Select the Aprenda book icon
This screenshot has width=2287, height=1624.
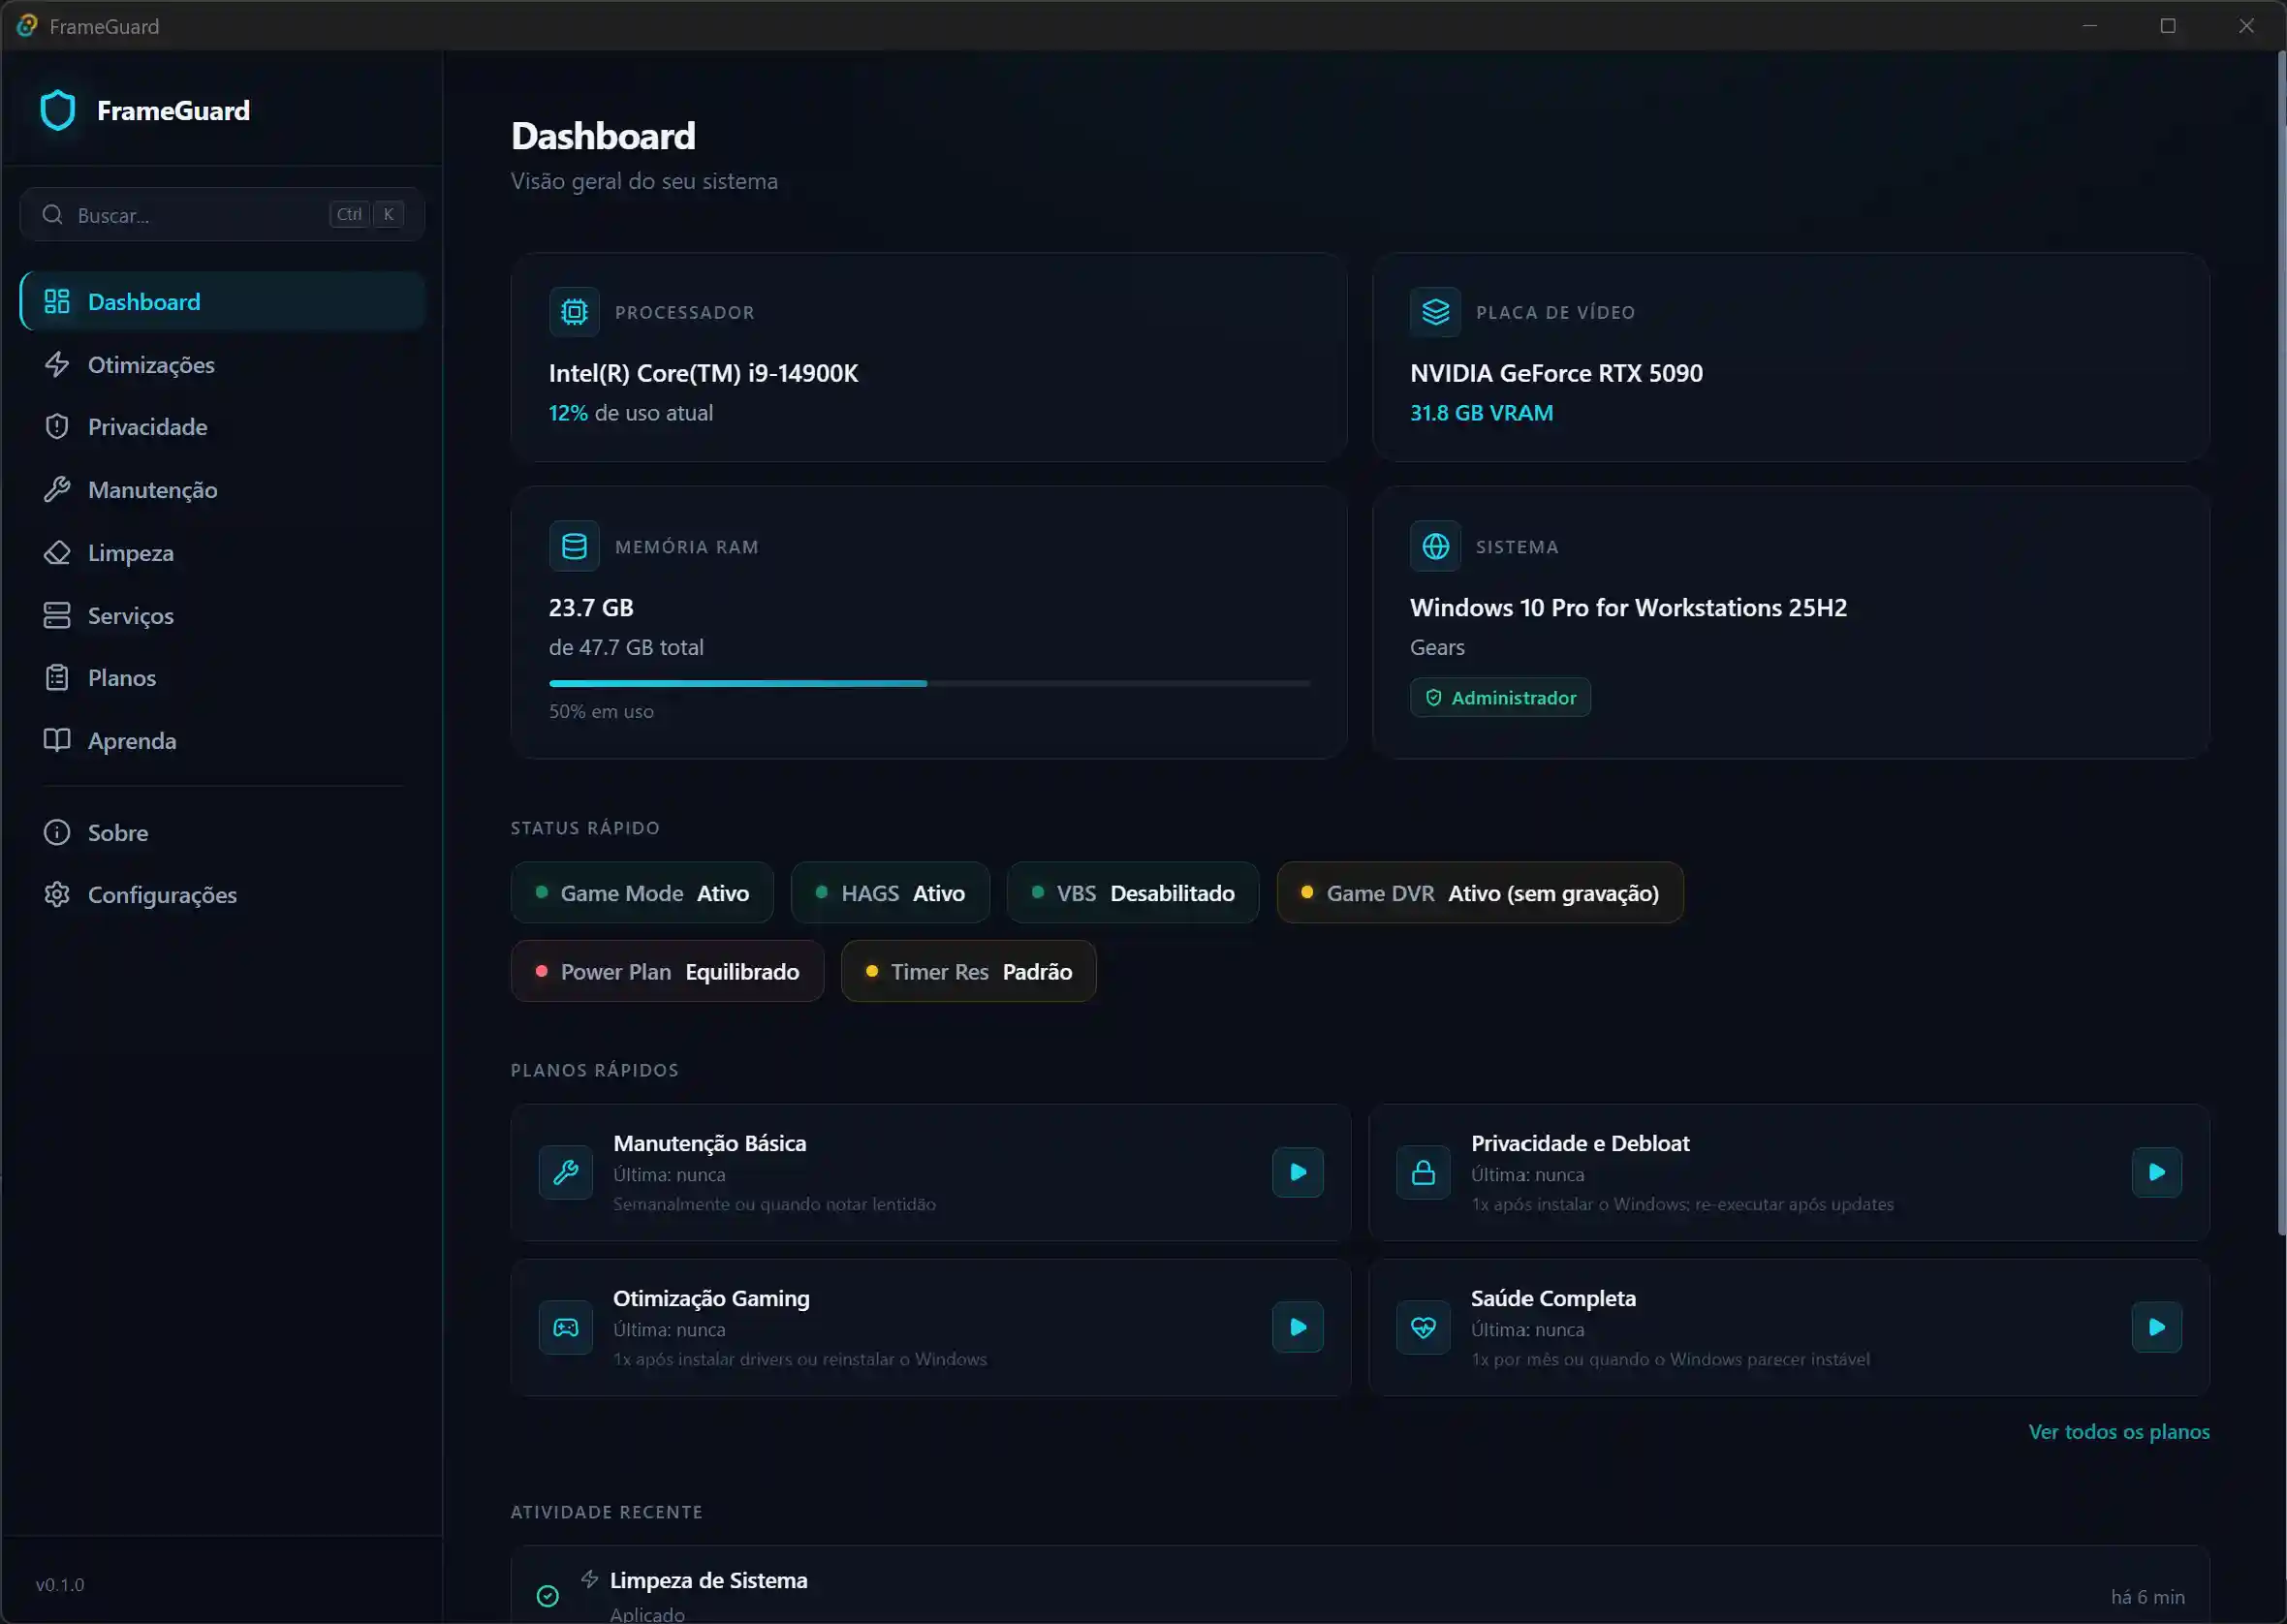coord(57,740)
